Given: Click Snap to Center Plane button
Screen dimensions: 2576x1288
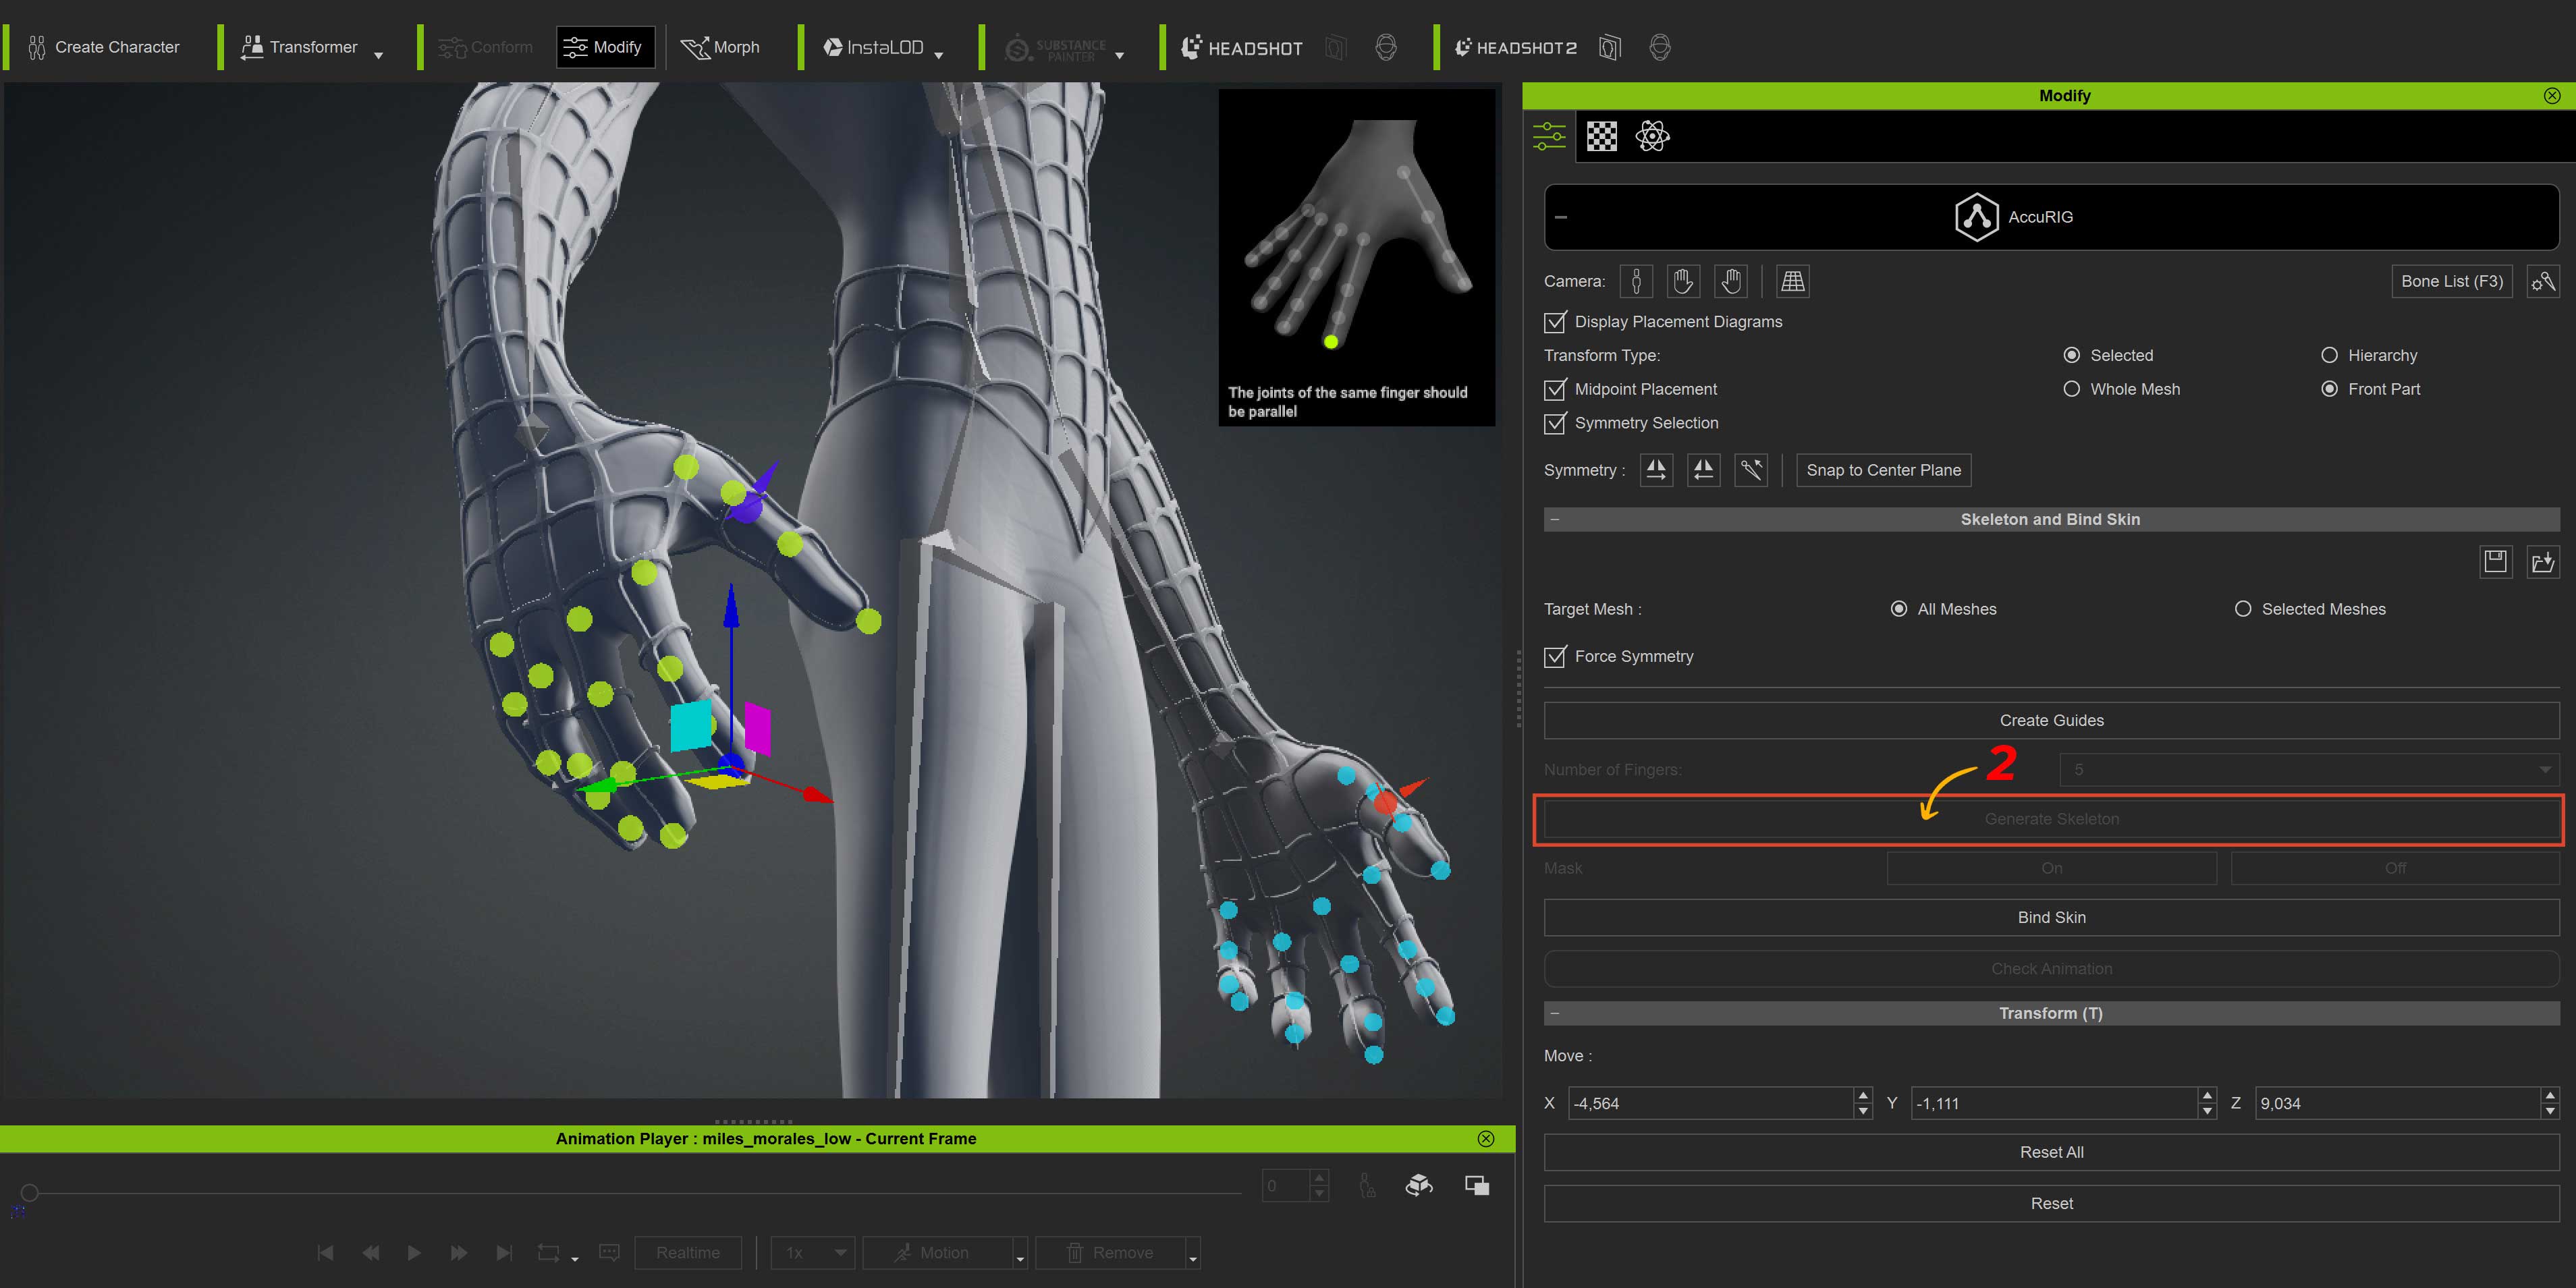Looking at the screenshot, I should (1884, 470).
